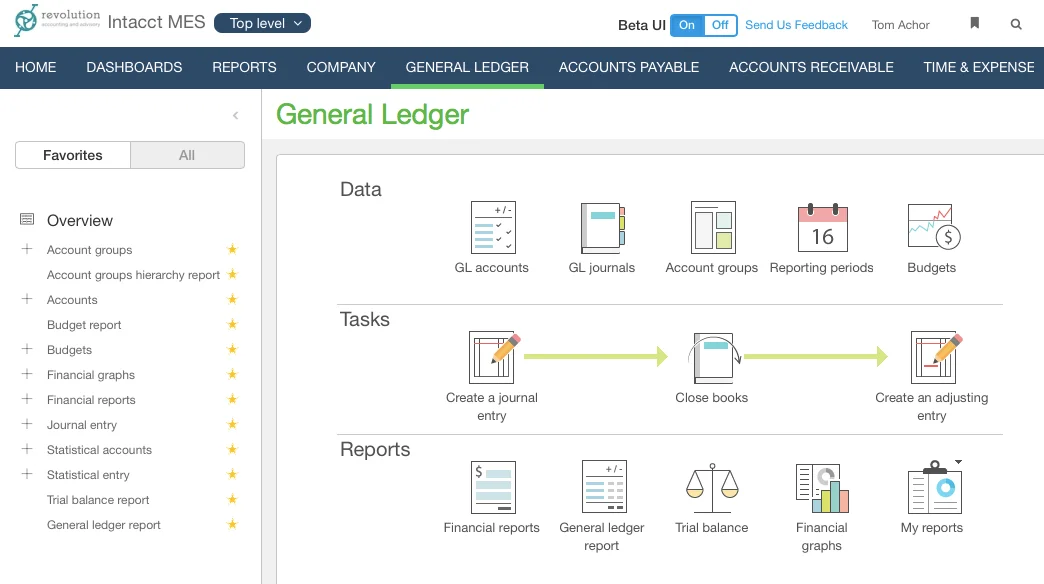Viewport: 1044px width, 584px height.
Task: Open Trial balance report link in sidebar
Action: click(98, 499)
